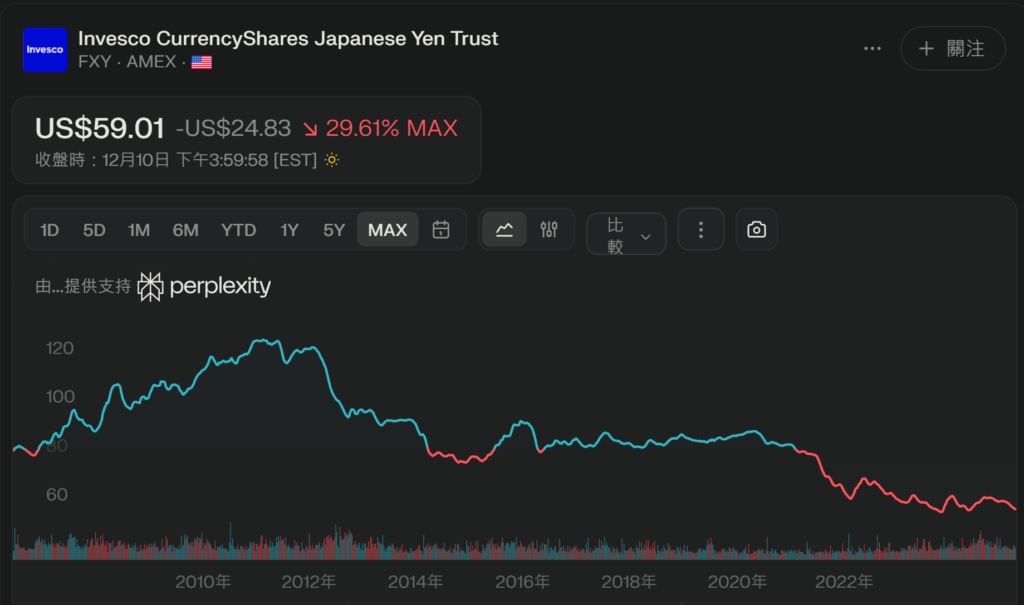1024x605 pixels.
Task: Switch to YTD range
Action: (x=238, y=230)
